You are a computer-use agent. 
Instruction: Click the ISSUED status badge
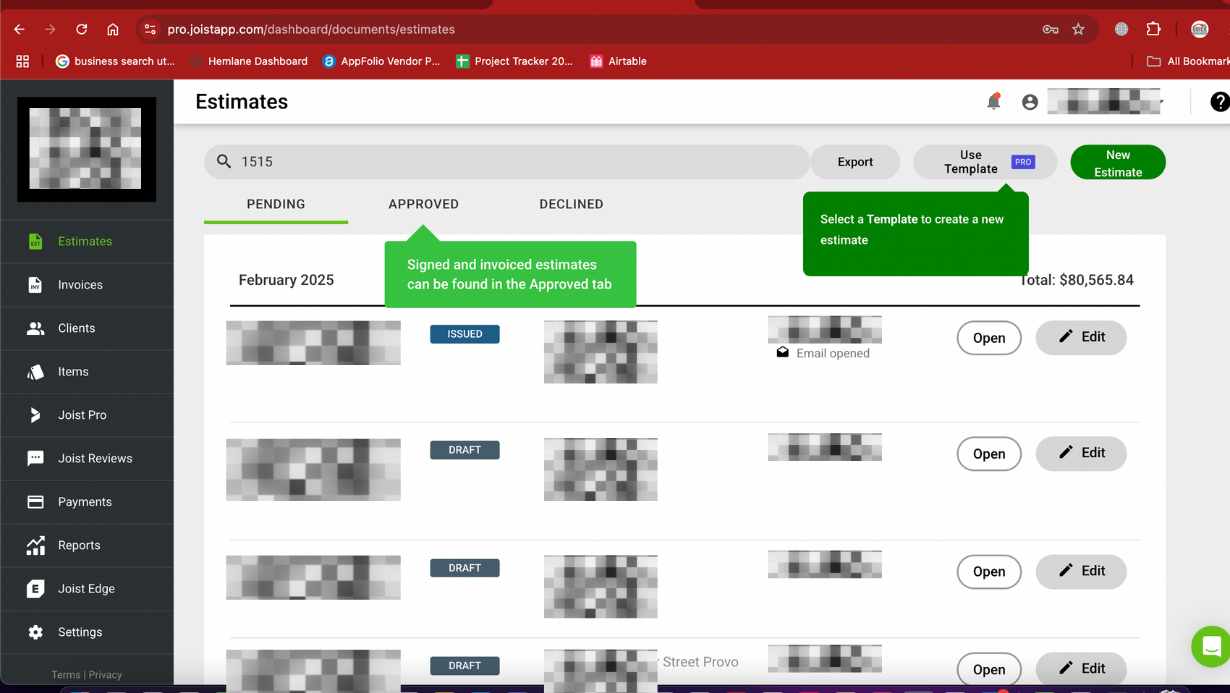click(465, 334)
